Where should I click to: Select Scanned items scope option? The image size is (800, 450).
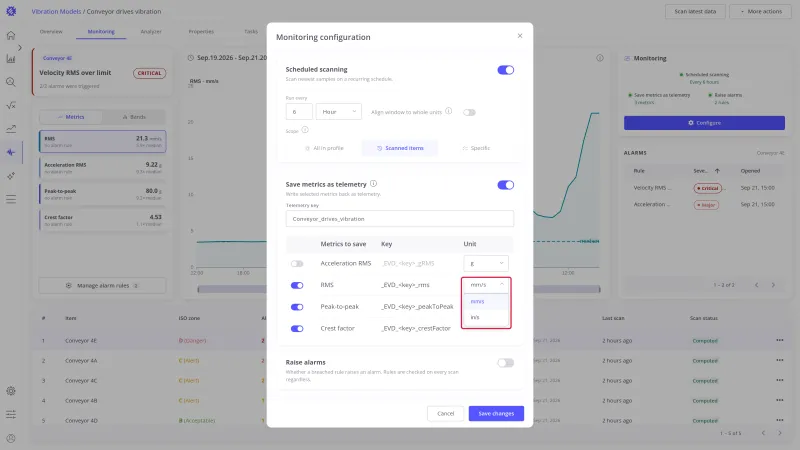400,148
